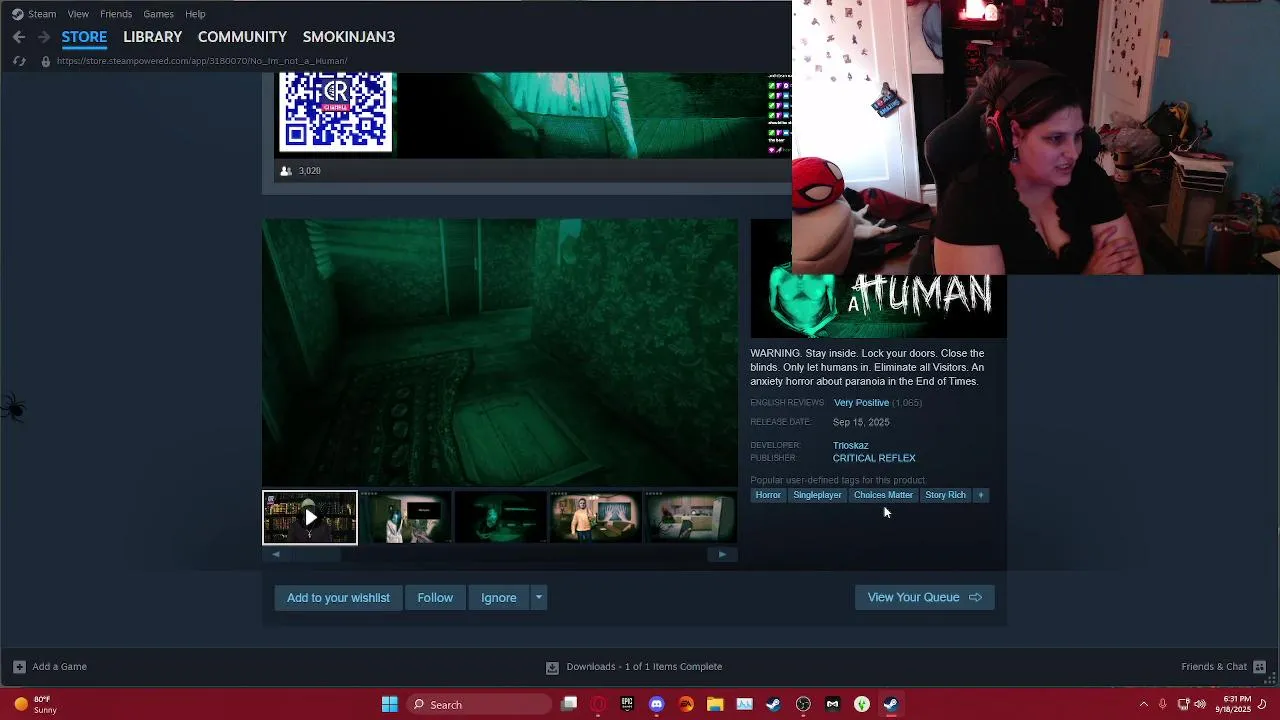Image resolution: width=1280 pixels, height=720 pixels.
Task: Open publisher CRITICAL REFLEX link
Action: click(874, 458)
